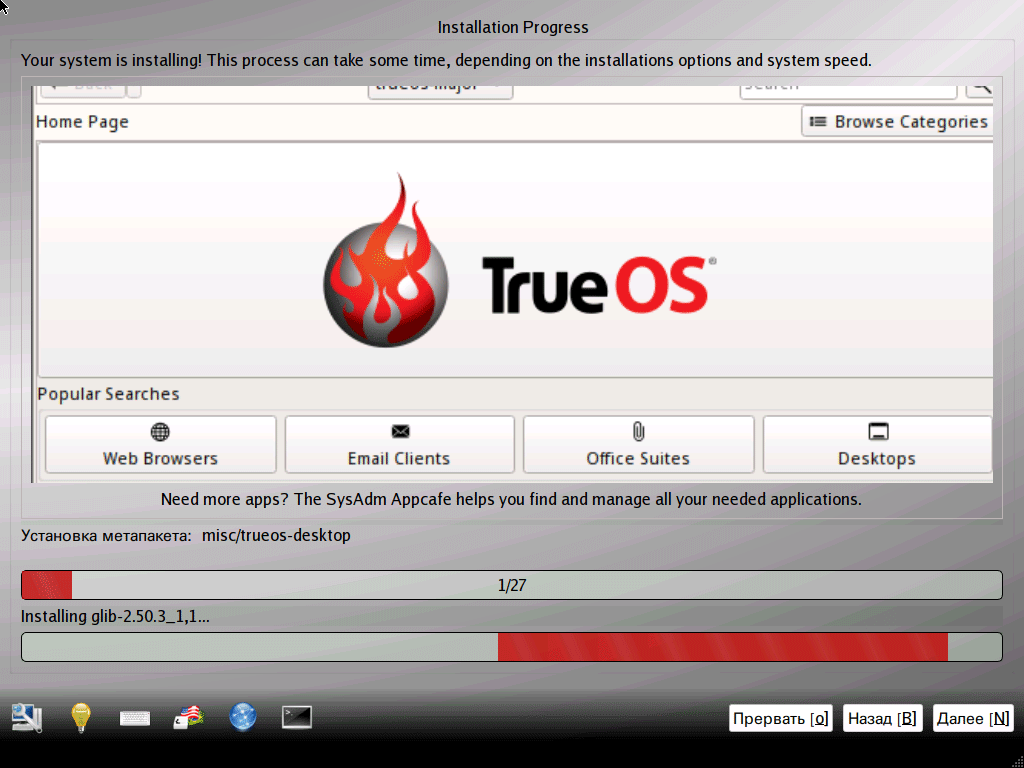Click the Installation Progress title
1024x768 pixels.
point(513,27)
